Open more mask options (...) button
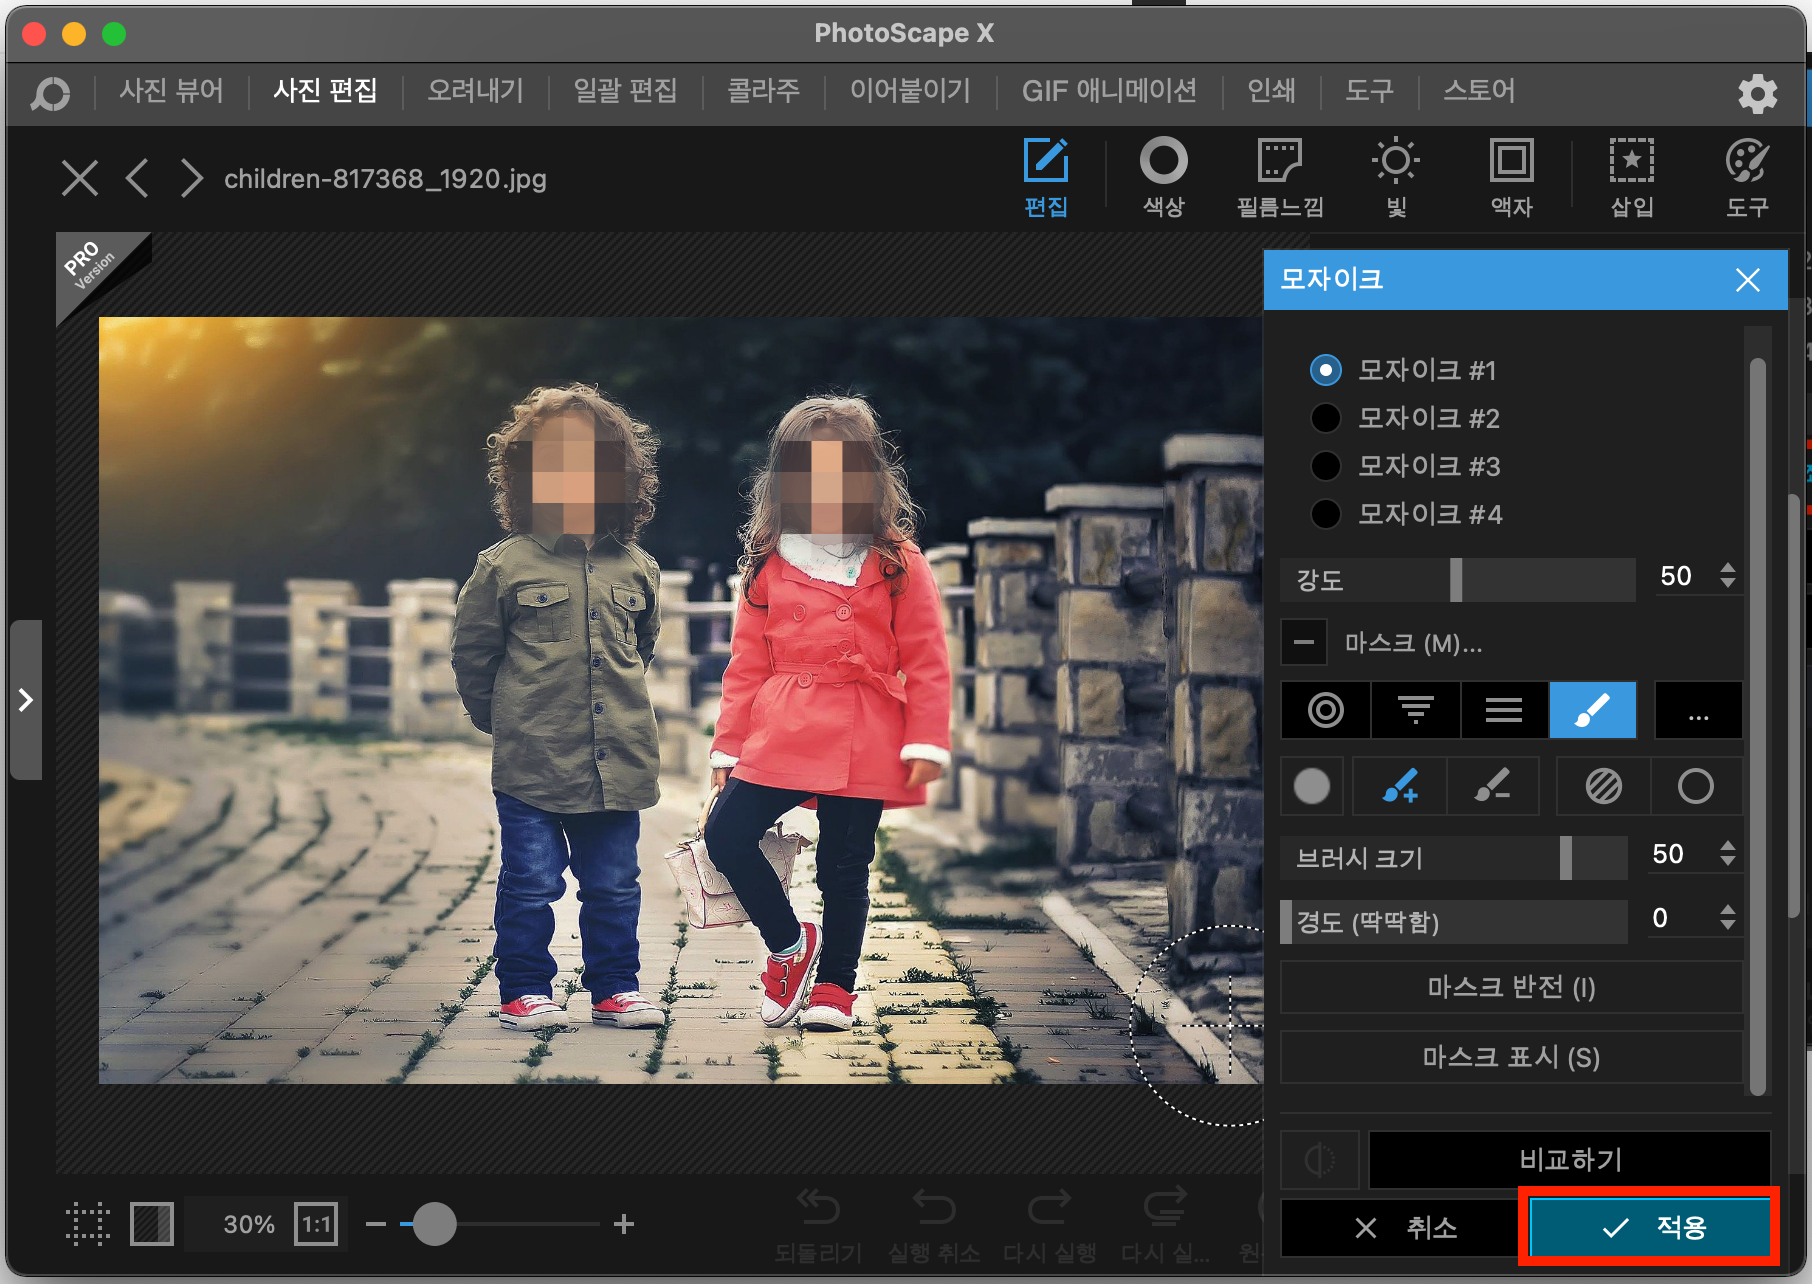 click(x=1699, y=710)
